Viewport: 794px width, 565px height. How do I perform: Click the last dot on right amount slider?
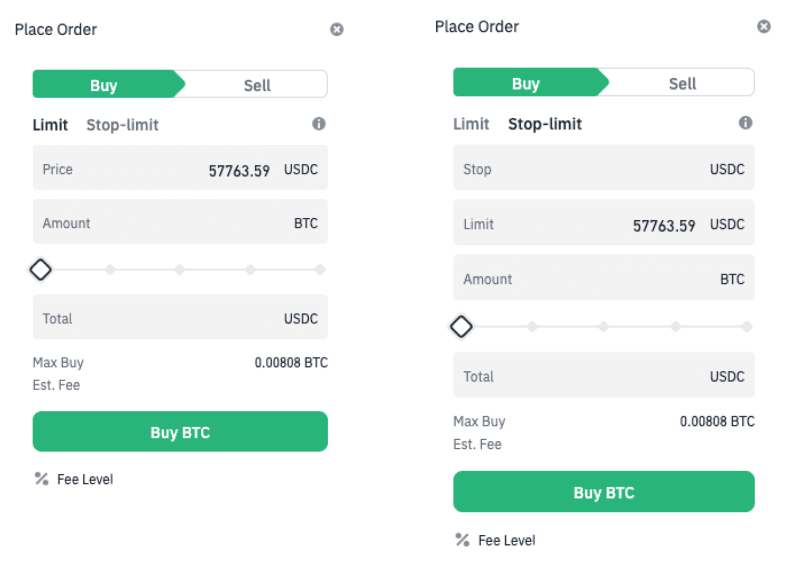pos(746,327)
